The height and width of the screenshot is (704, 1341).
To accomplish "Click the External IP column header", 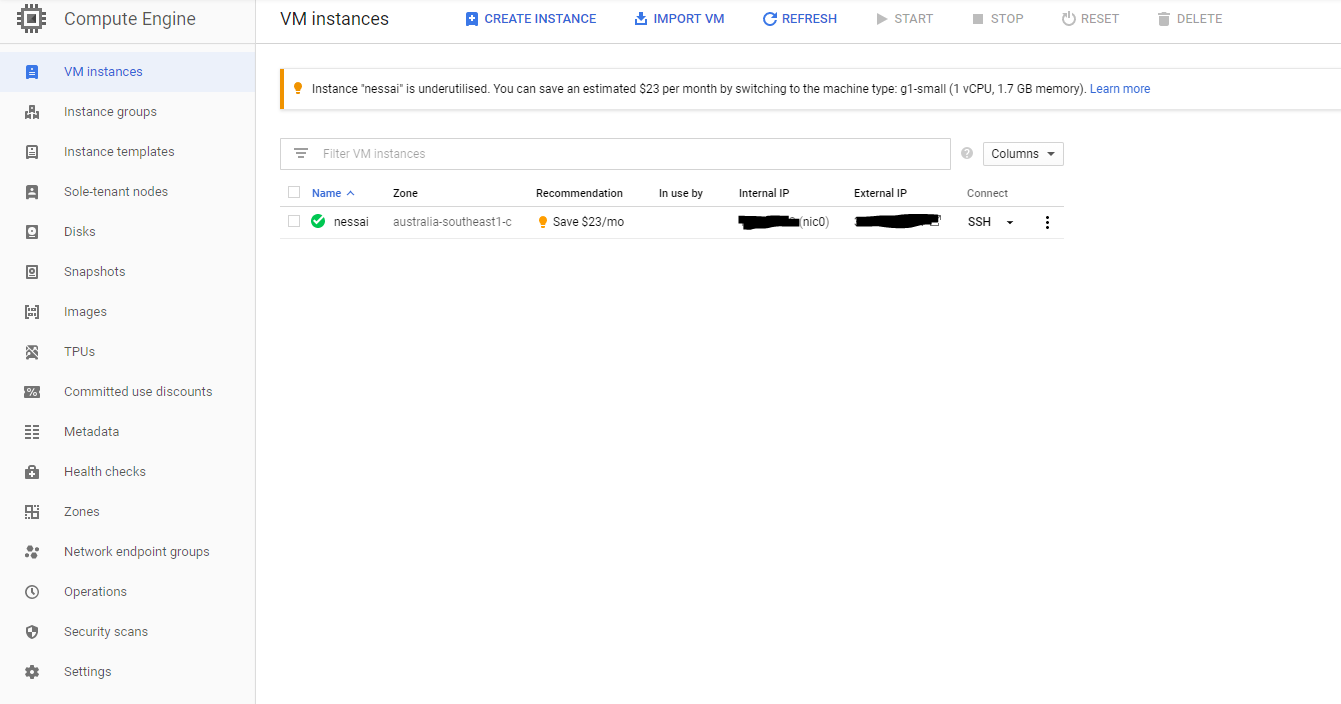I will [880, 193].
